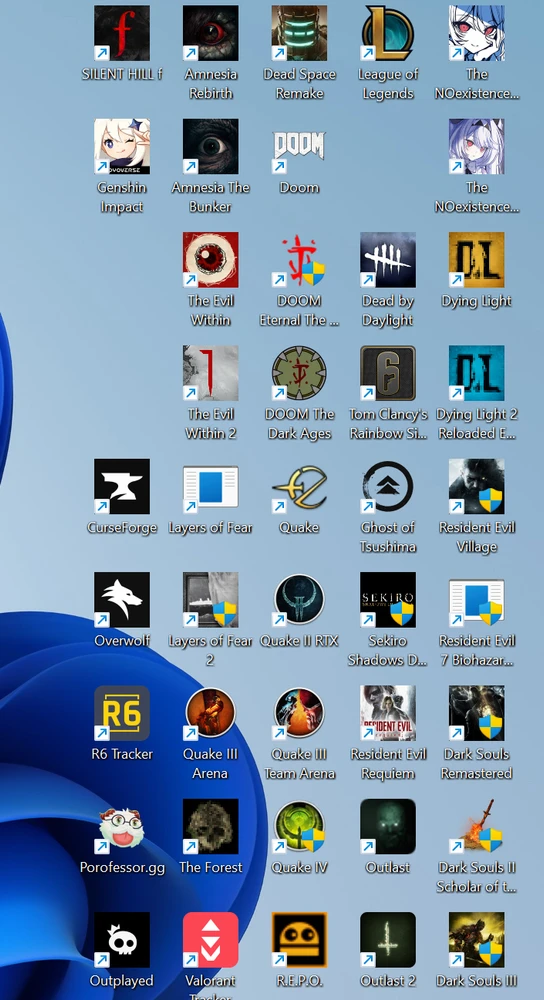
Task: Click the Outlast 2 cross icon
Action: tap(388, 939)
